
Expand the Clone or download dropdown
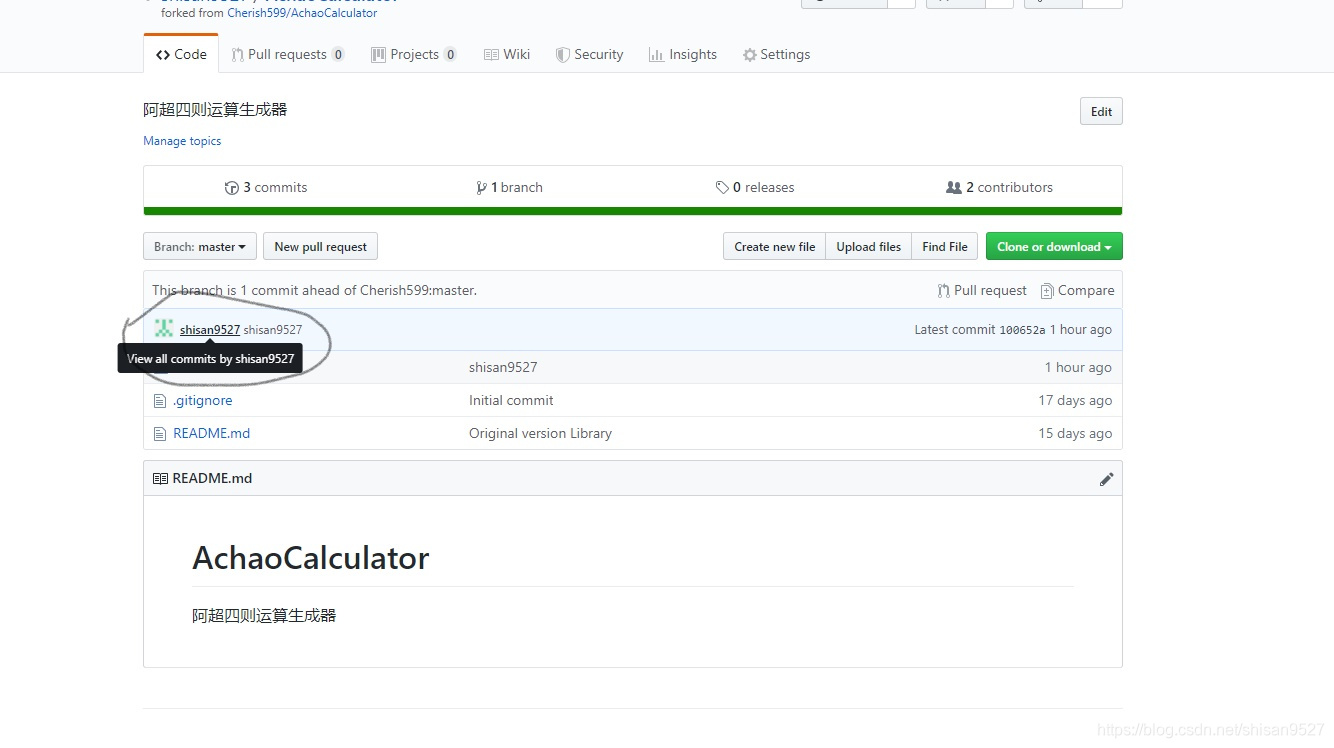(1054, 246)
